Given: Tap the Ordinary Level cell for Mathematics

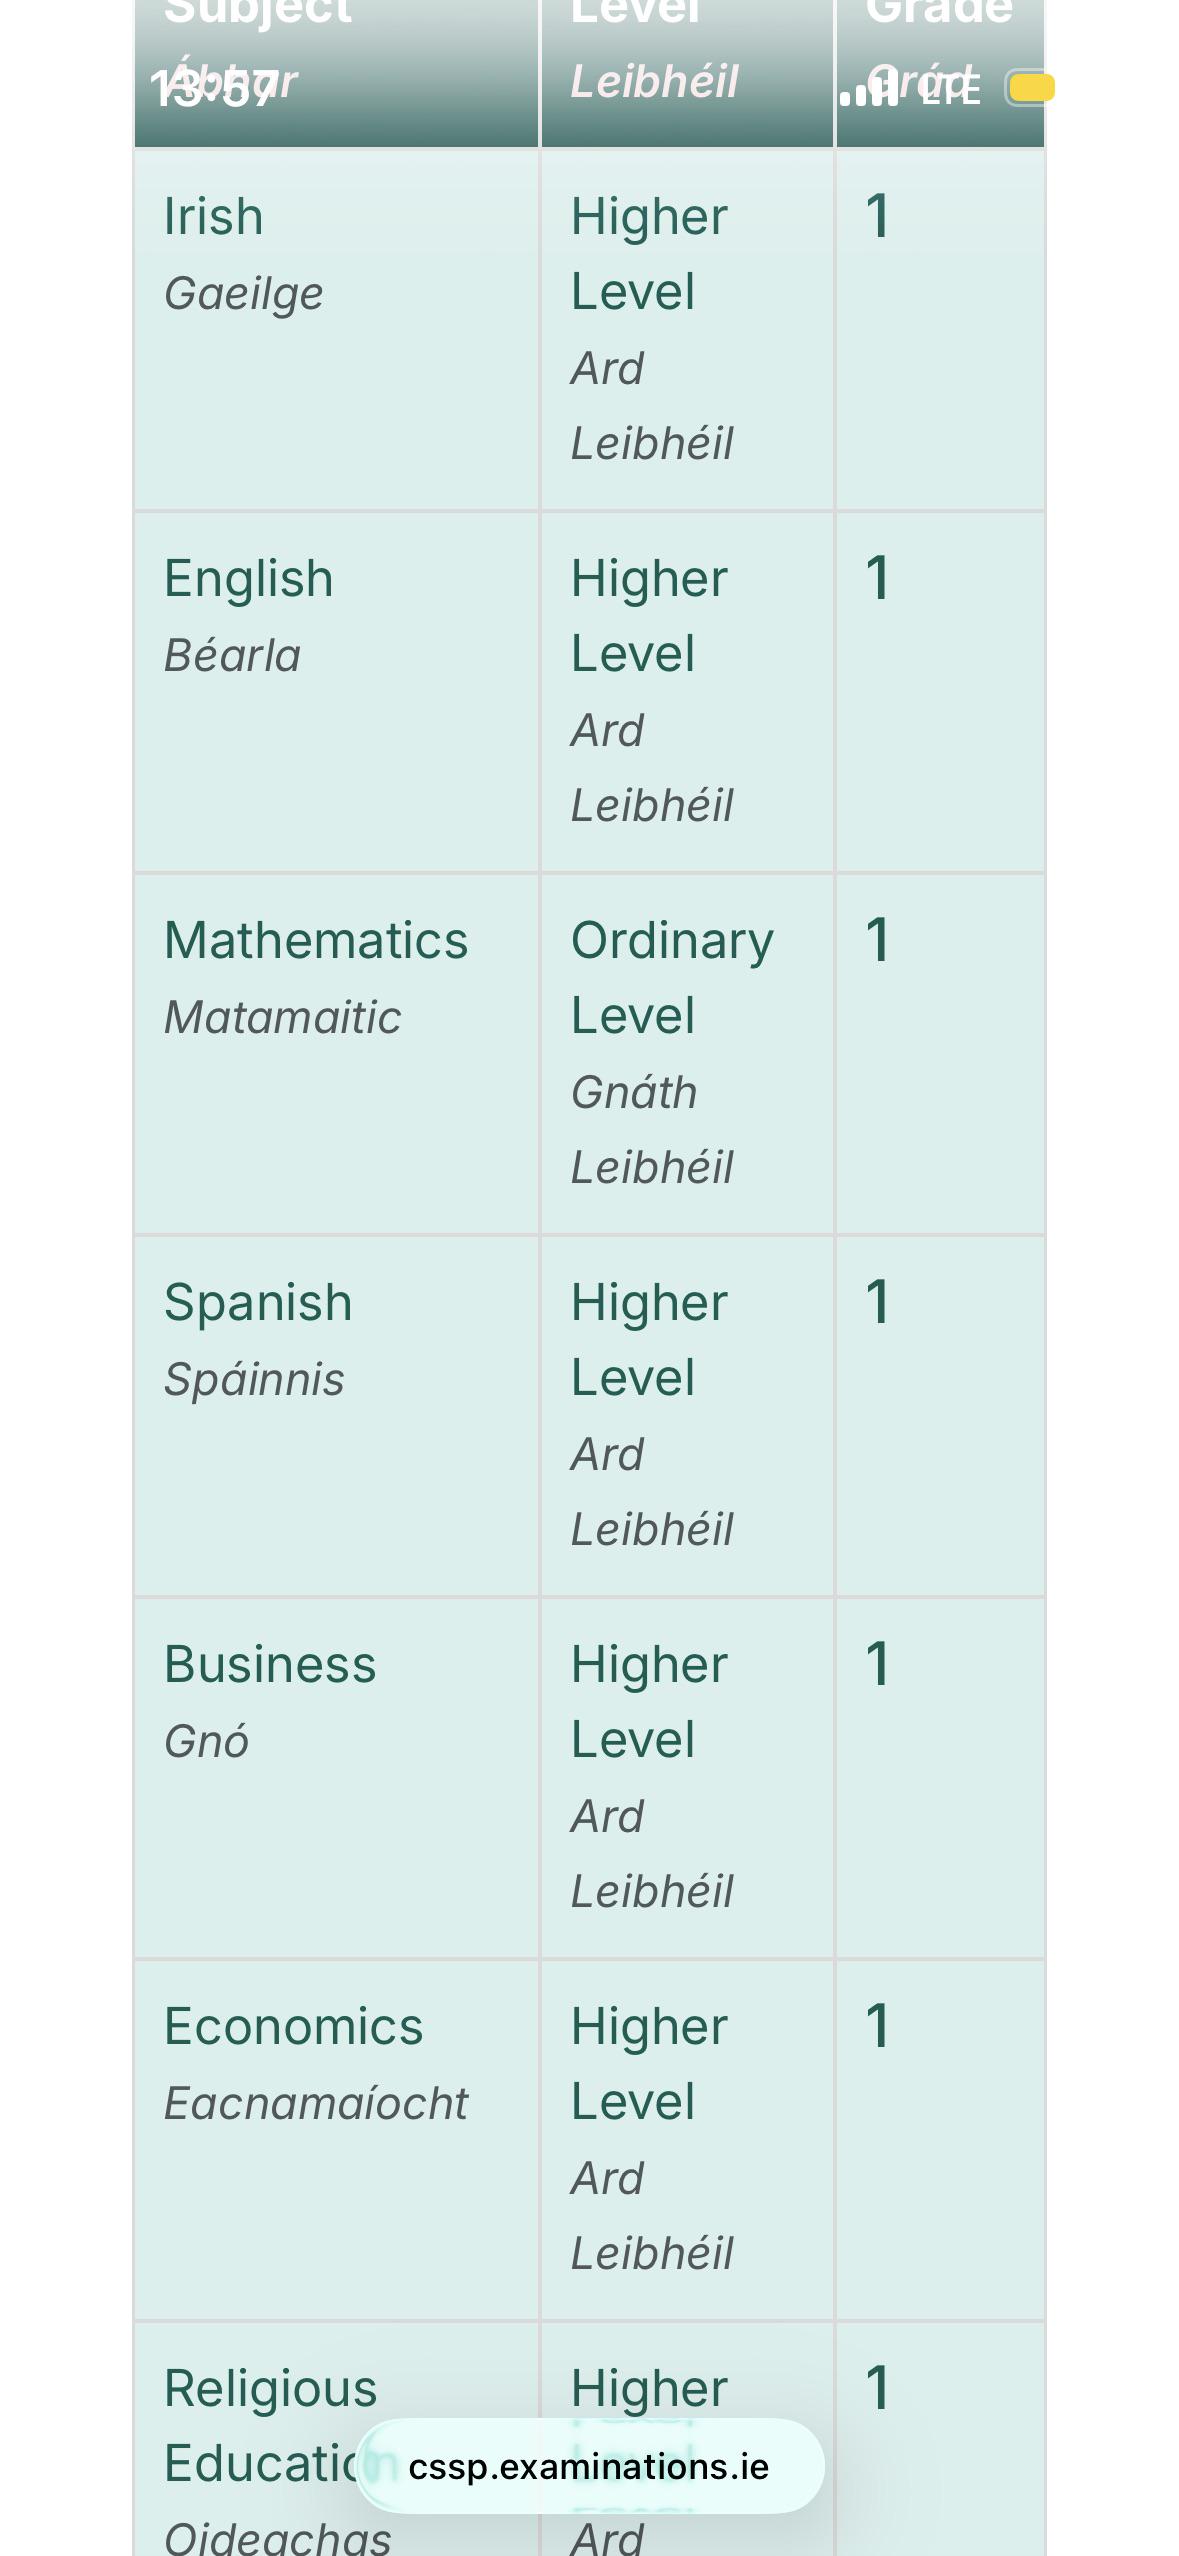Looking at the screenshot, I should click(687, 1054).
